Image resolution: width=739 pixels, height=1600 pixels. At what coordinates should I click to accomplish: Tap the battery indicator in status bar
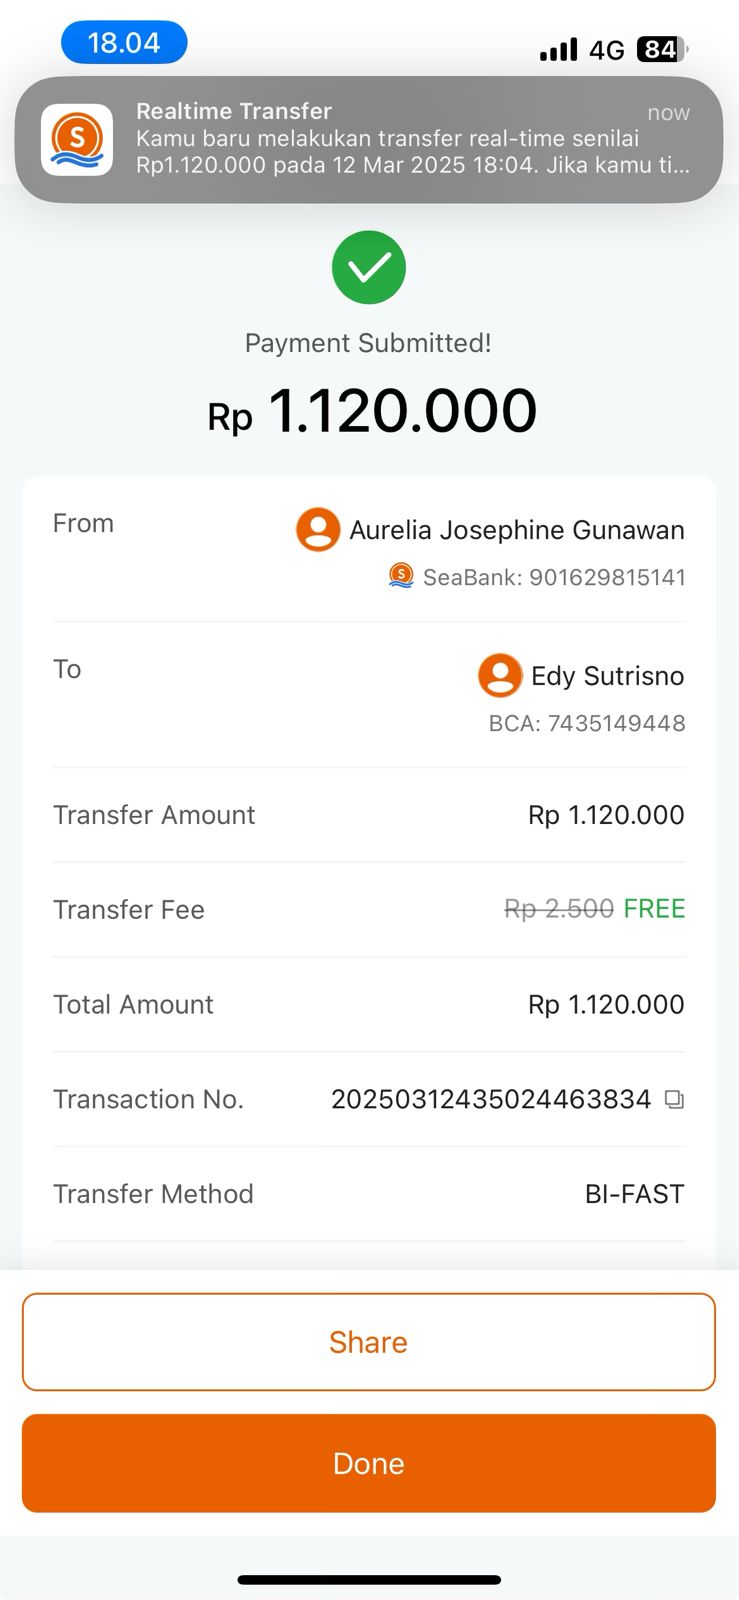coord(661,49)
